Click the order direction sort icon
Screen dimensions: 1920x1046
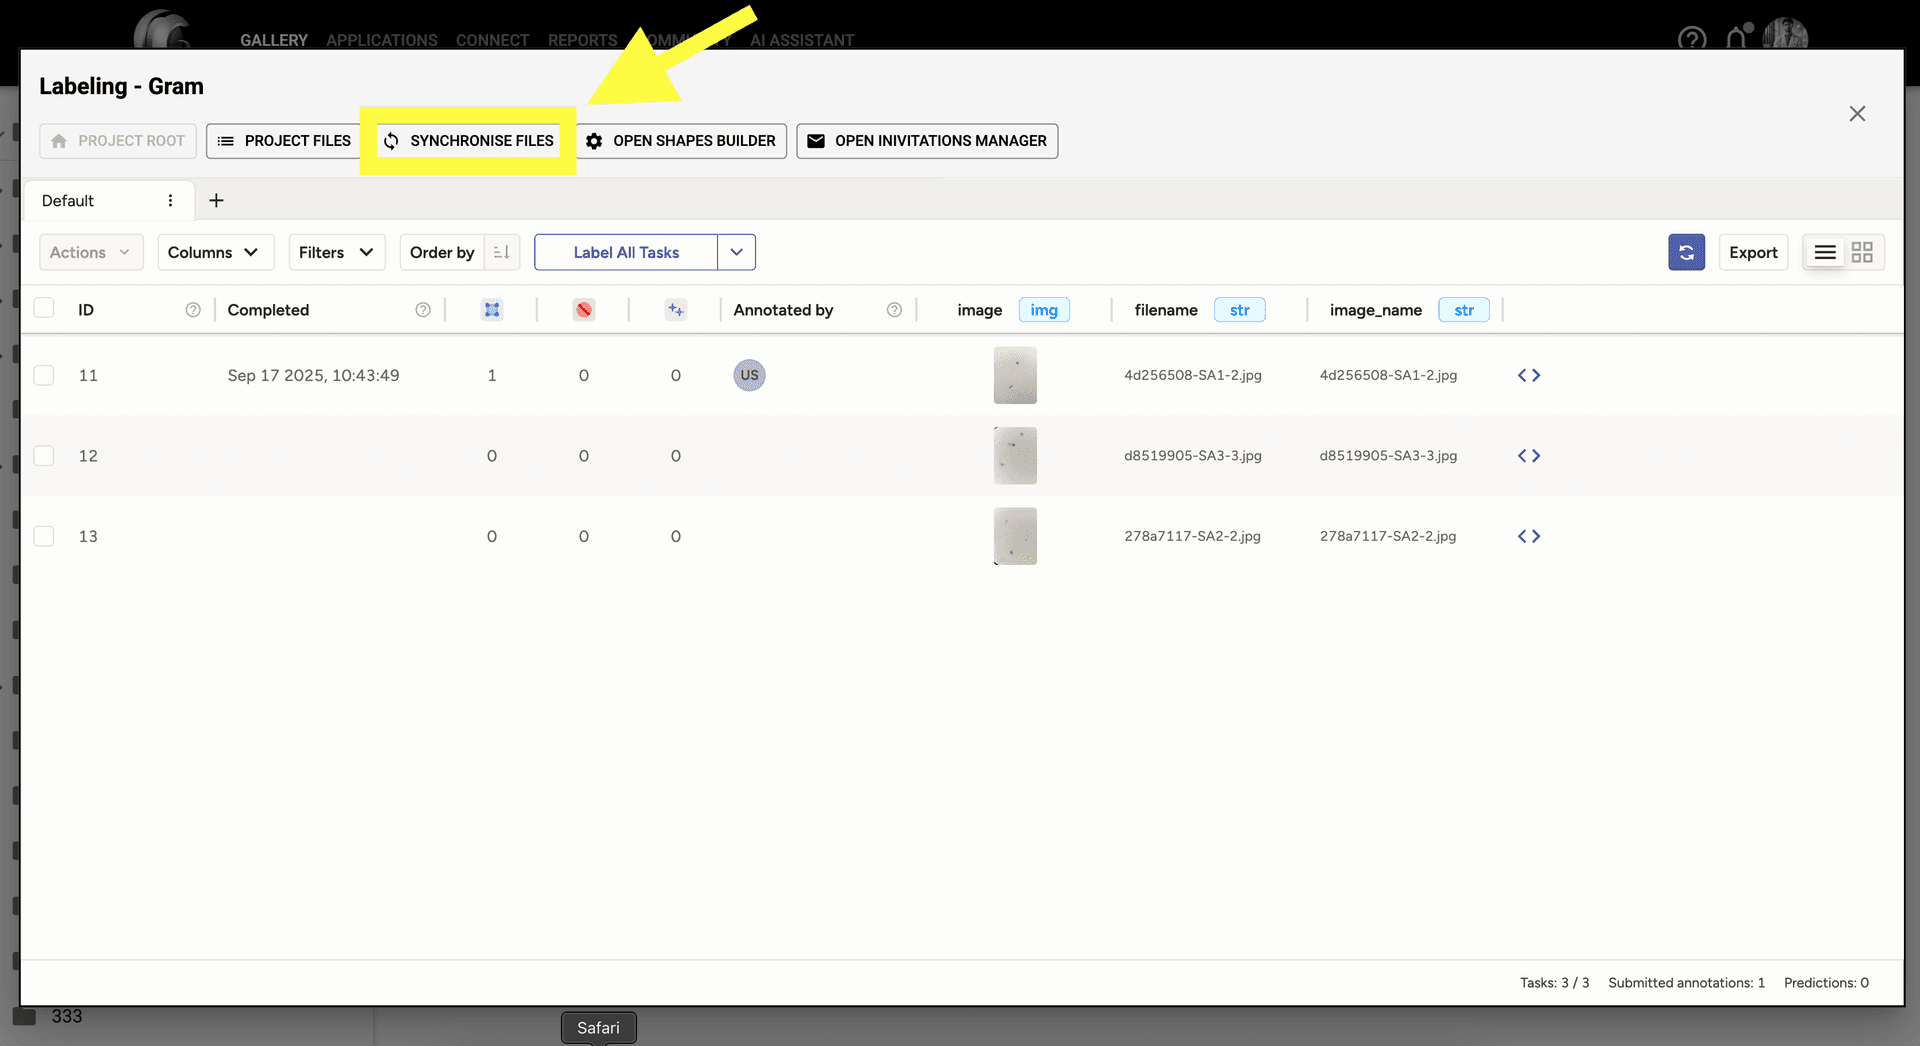(502, 253)
